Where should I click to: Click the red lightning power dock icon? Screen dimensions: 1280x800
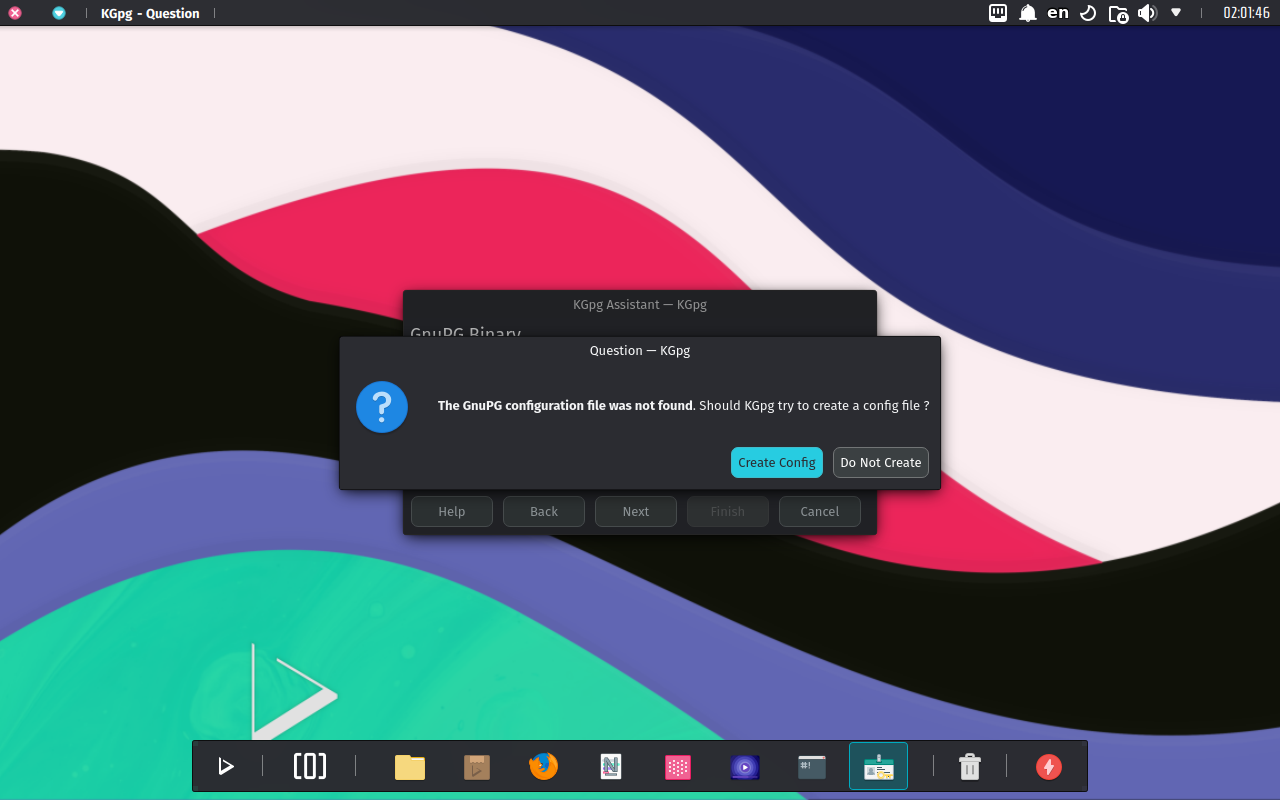click(1049, 767)
